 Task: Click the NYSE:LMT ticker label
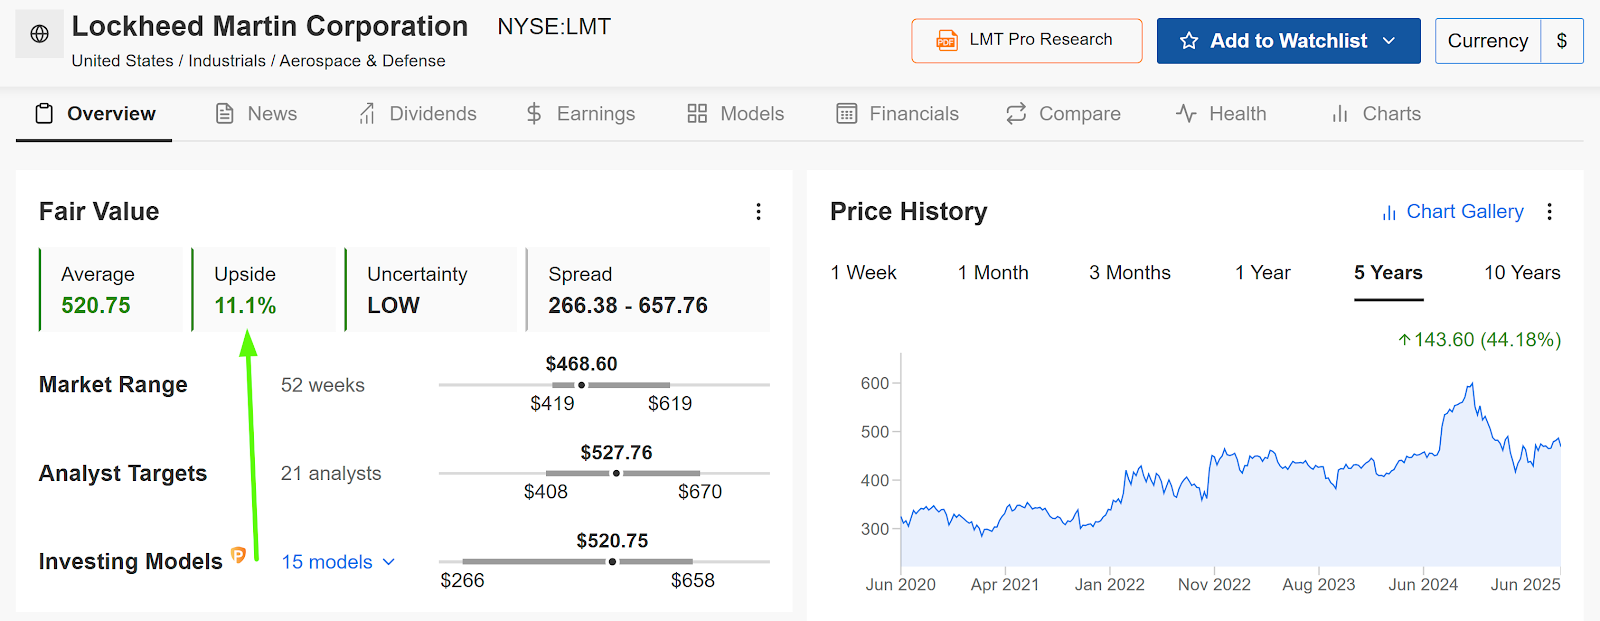click(554, 27)
